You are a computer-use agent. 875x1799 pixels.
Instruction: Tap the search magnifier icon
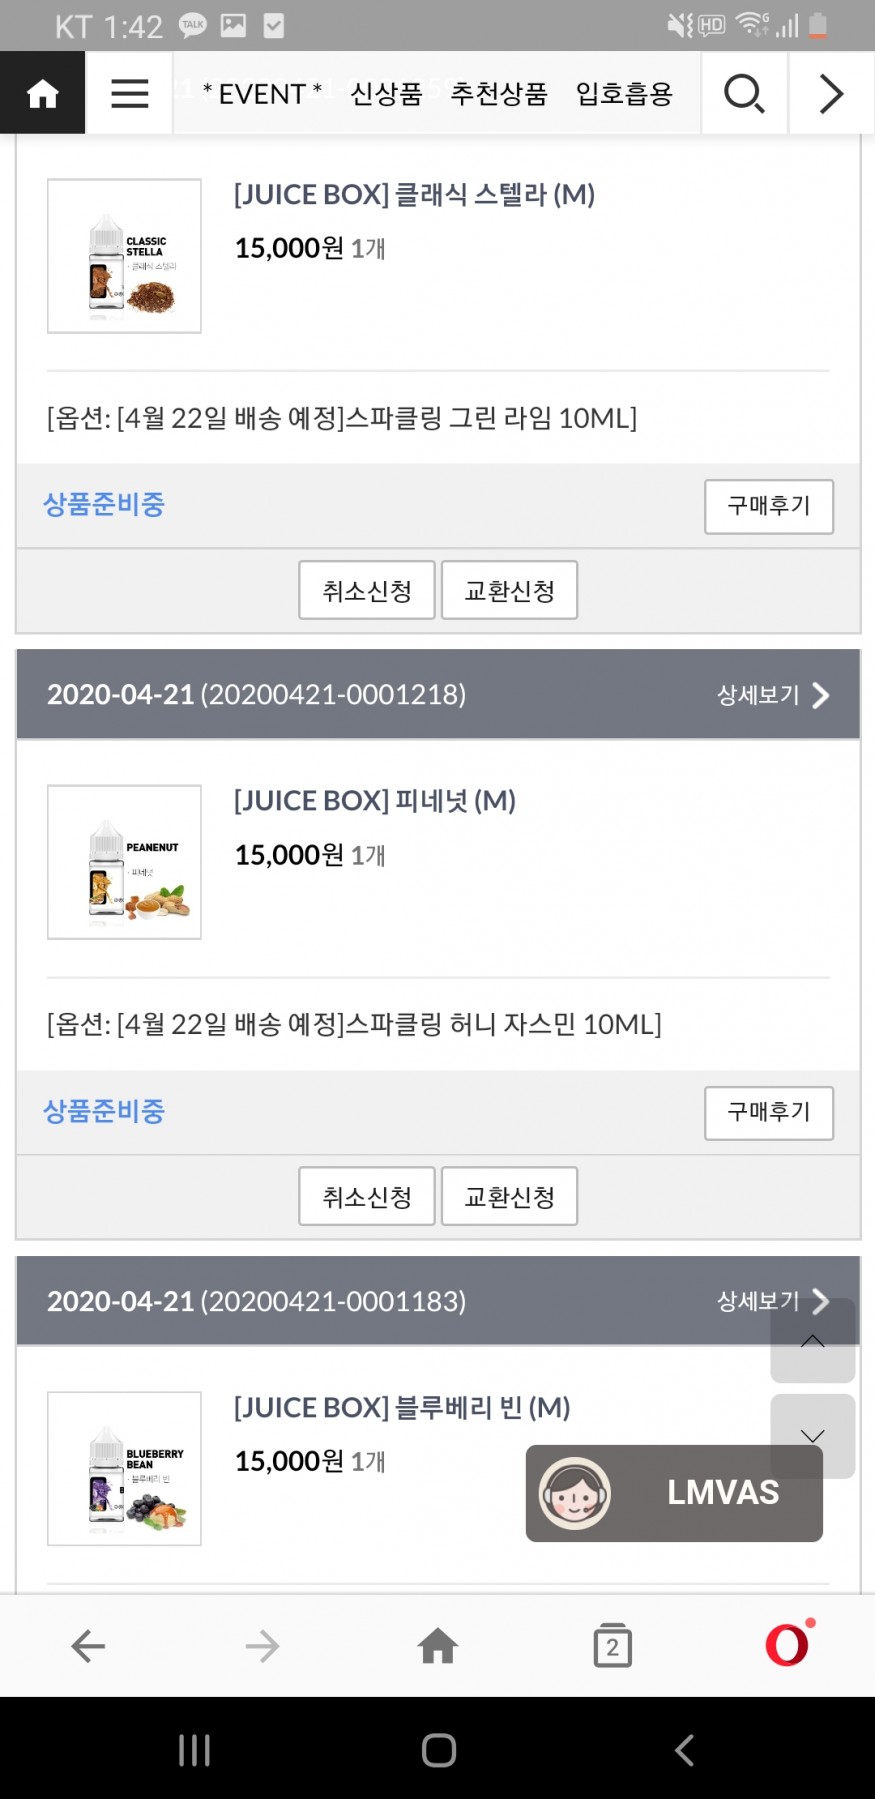(x=744, y=94)
